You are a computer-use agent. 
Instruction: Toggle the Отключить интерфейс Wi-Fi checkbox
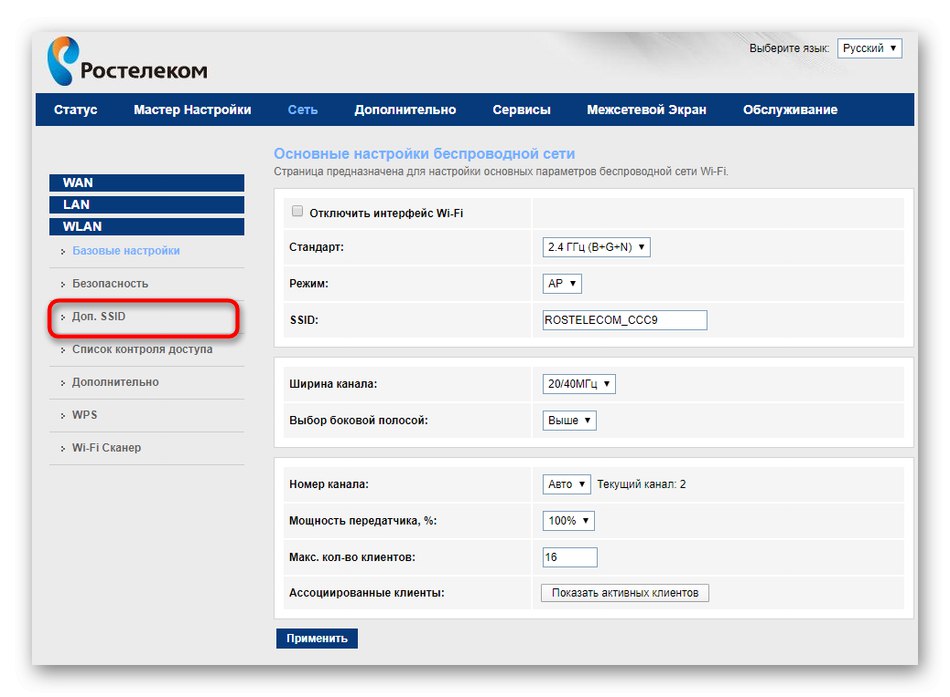pyautogui.click(x=297, y=211)
